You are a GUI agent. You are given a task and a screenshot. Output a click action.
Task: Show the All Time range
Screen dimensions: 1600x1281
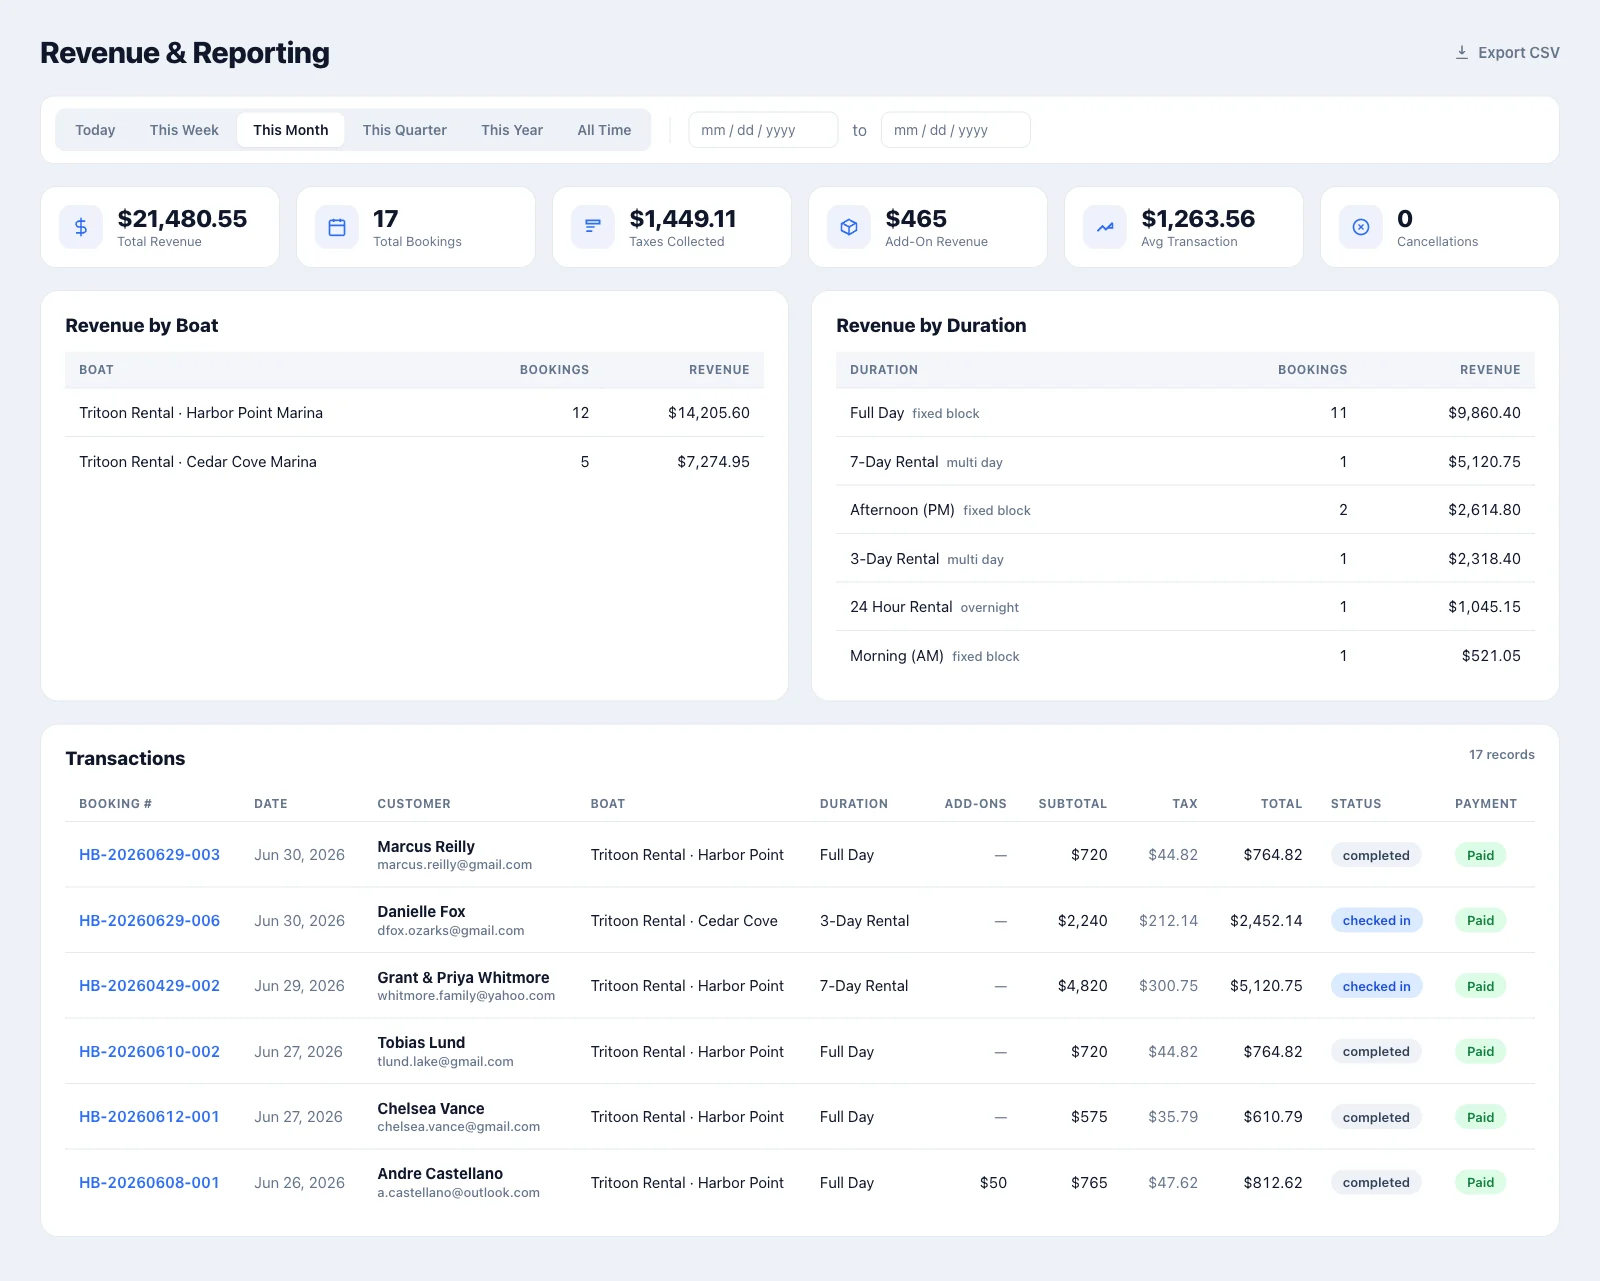[x=604, y=130]
